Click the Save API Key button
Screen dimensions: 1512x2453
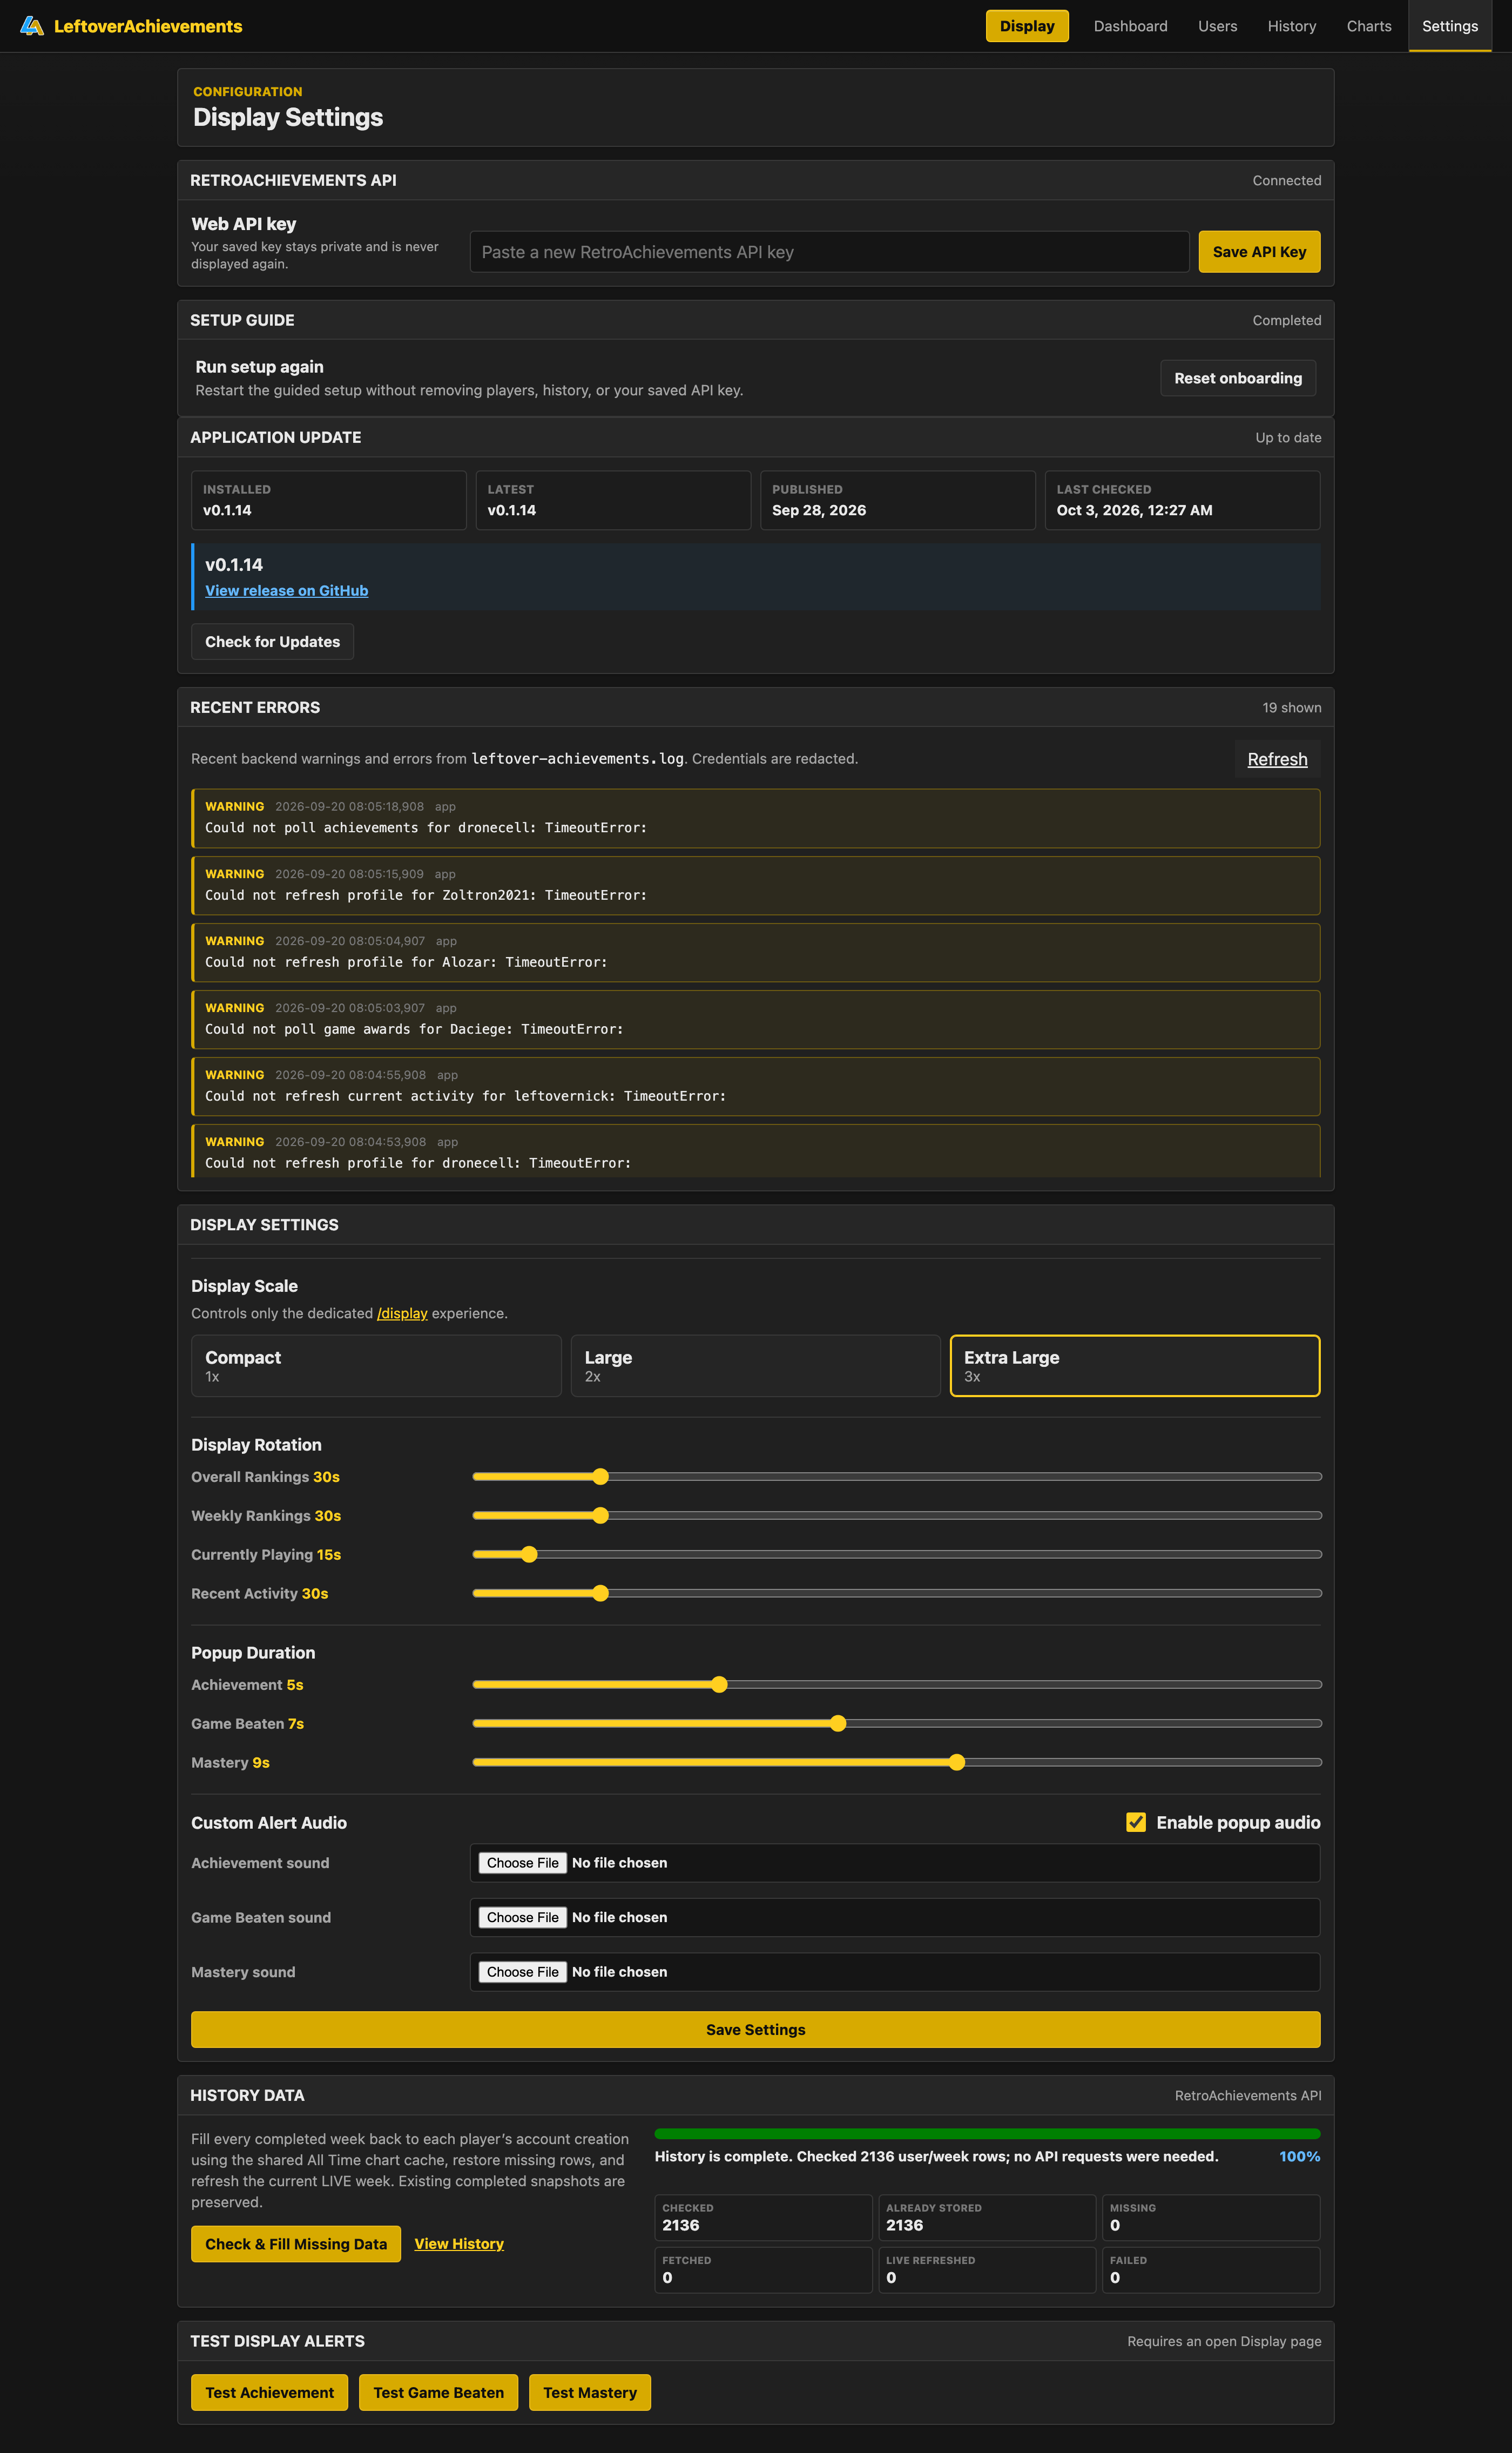1259,252
